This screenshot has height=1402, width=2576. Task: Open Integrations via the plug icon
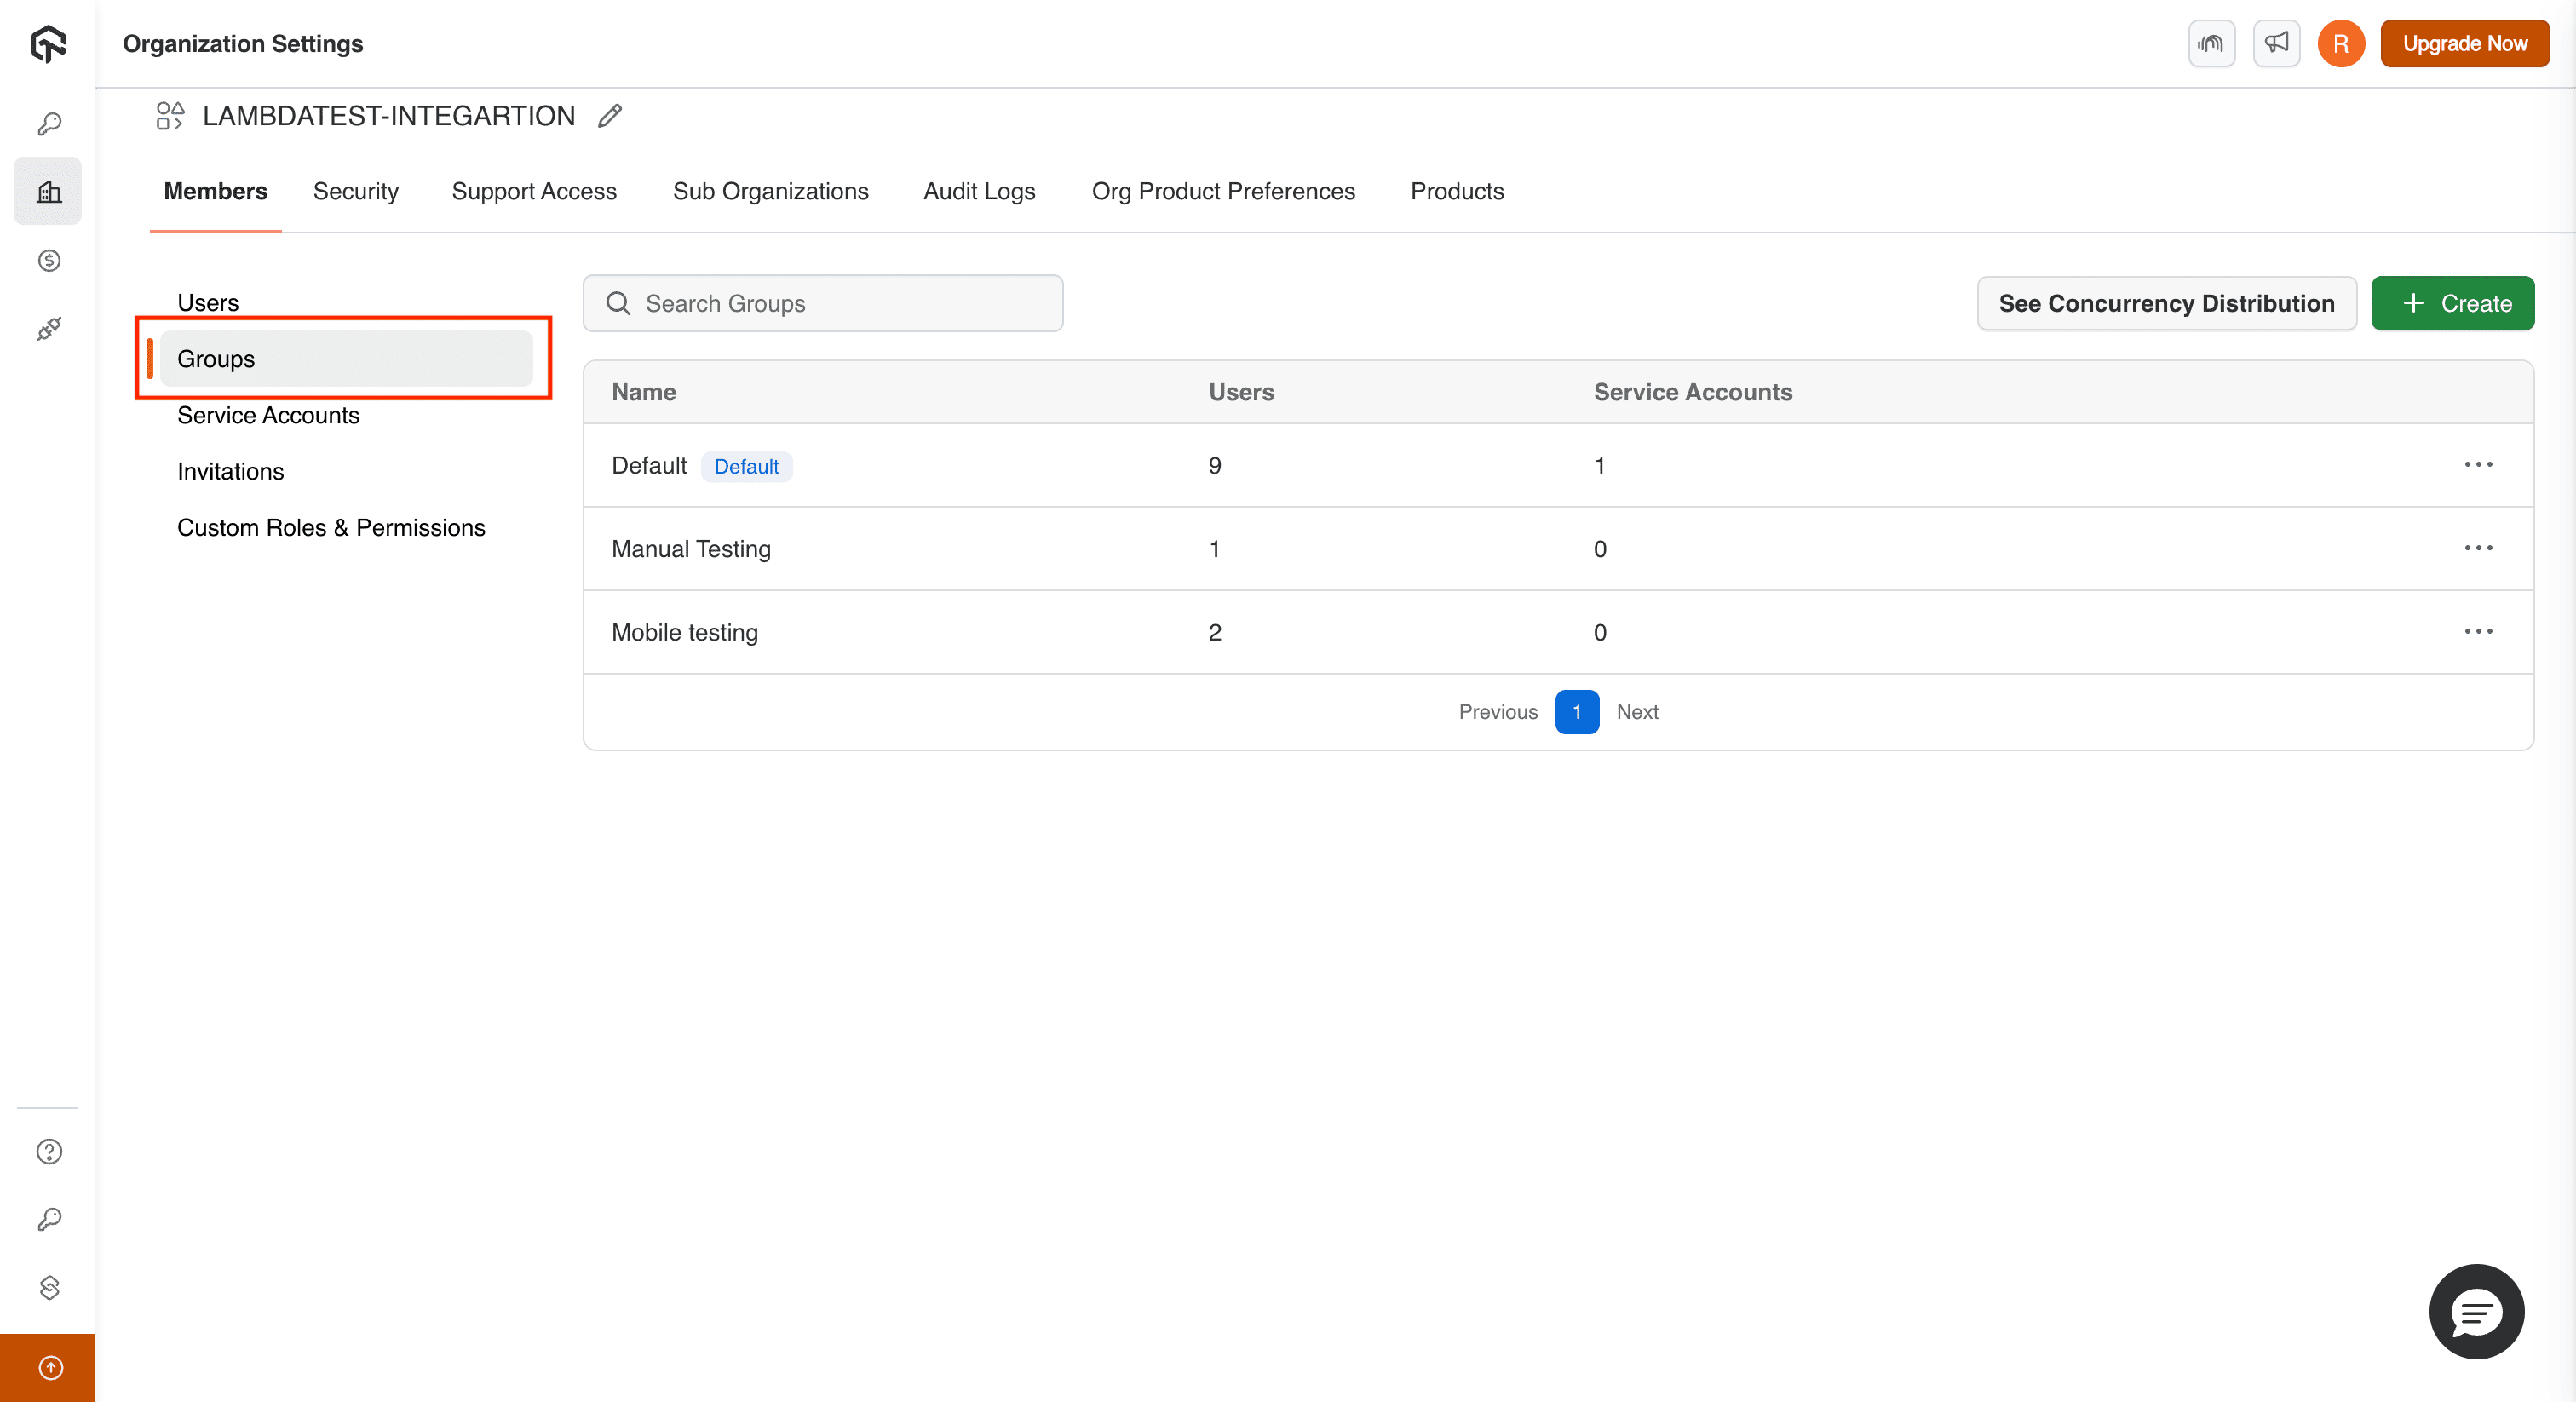[x=48, y=328]
